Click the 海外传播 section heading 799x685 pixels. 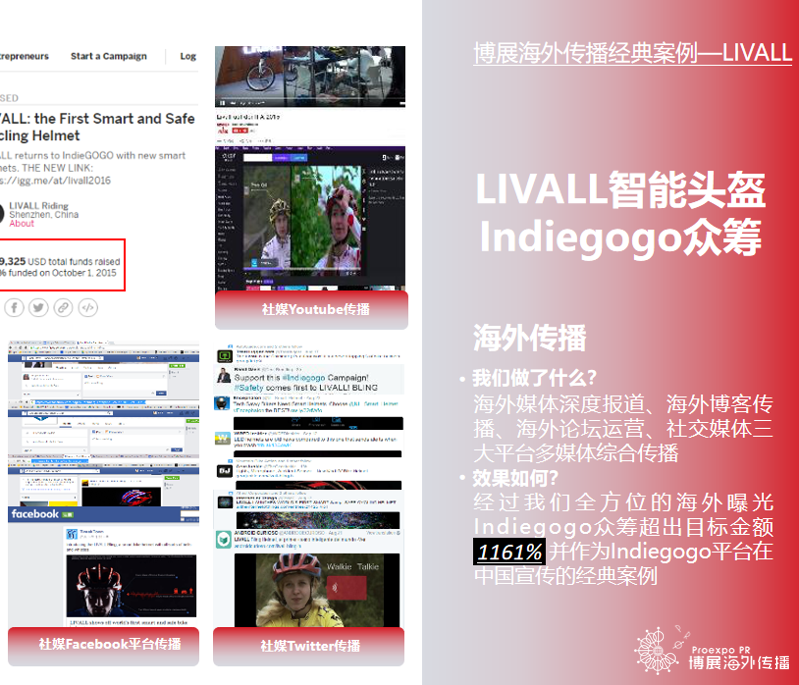(x=529, y=337)
